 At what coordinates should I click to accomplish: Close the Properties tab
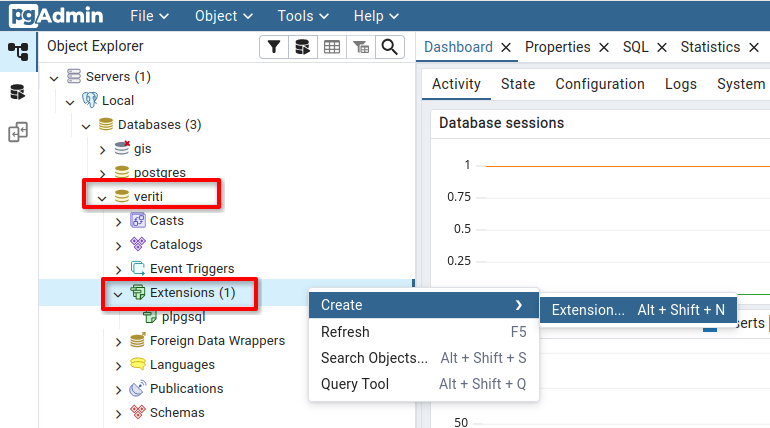604,48
